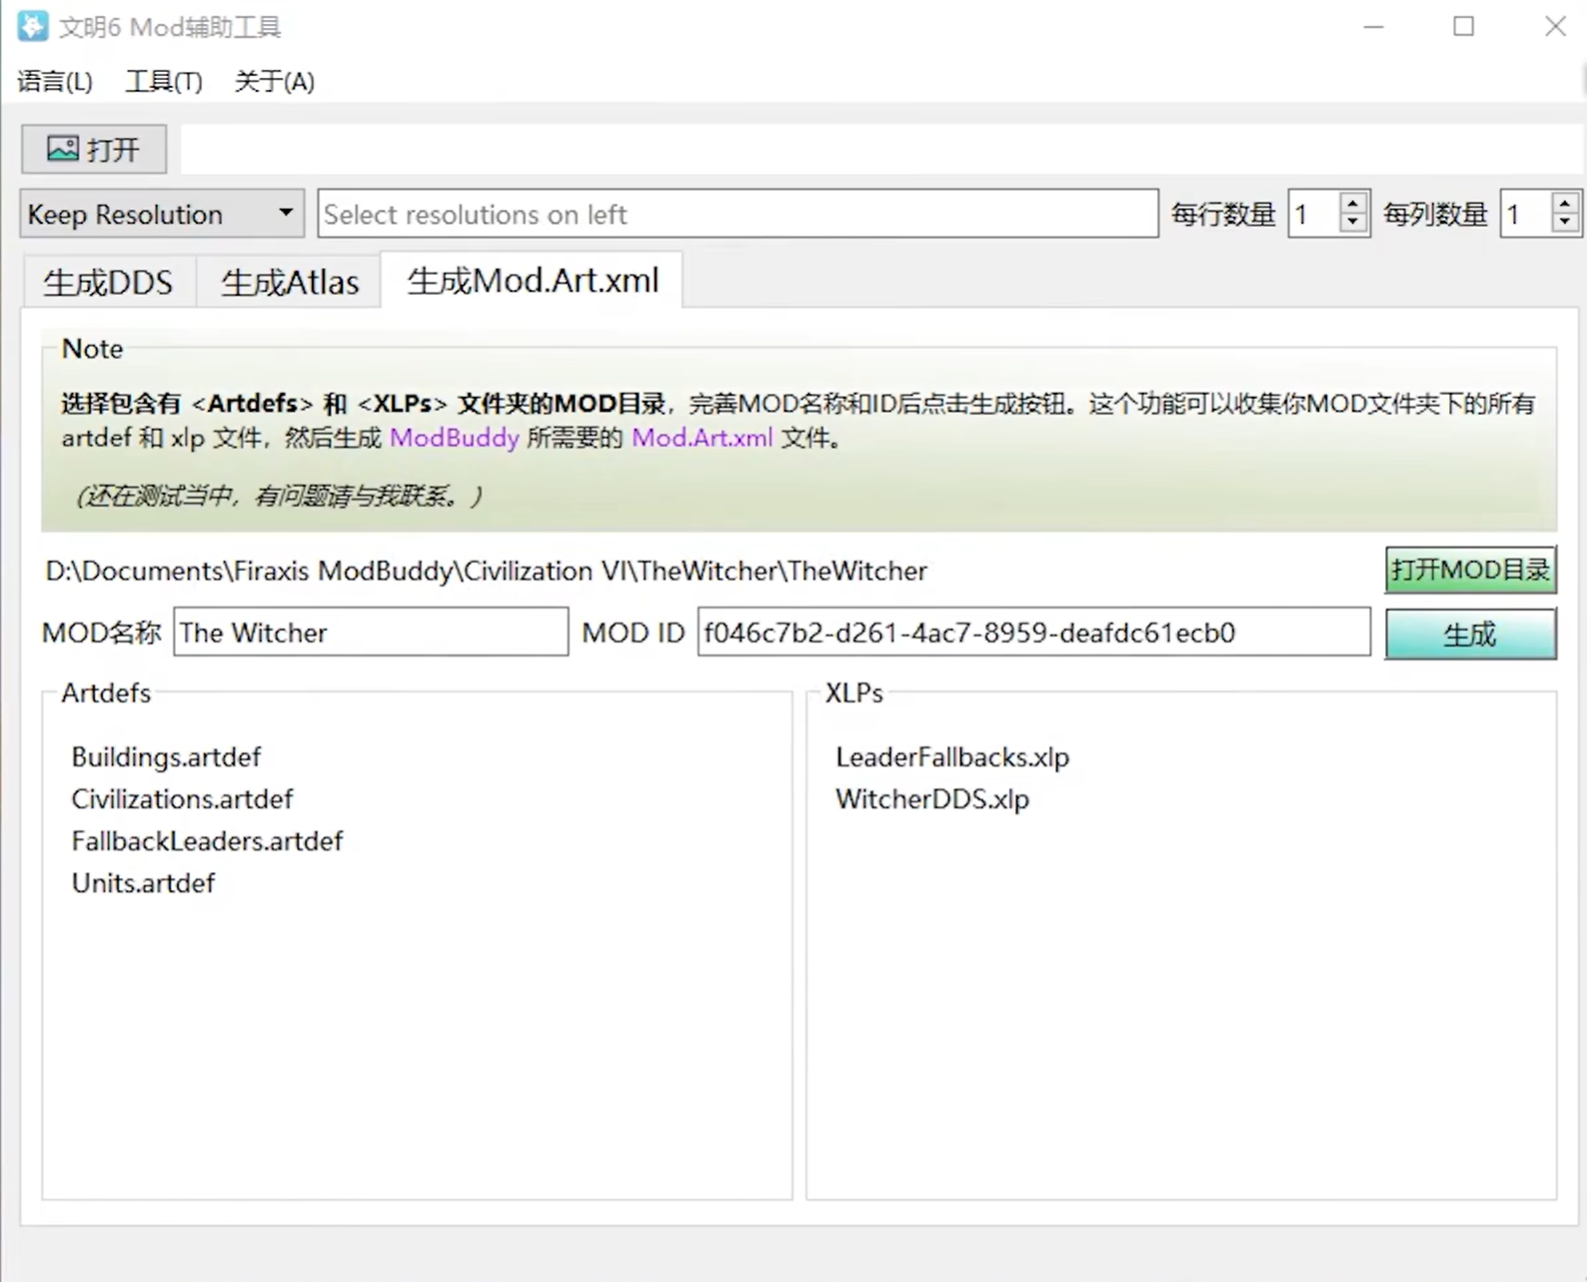The width and height of the screenshot is (1587, 1282).
Task: Click the 每行数量 number field
Action: pyautogui.click(x=1314, y=214)
